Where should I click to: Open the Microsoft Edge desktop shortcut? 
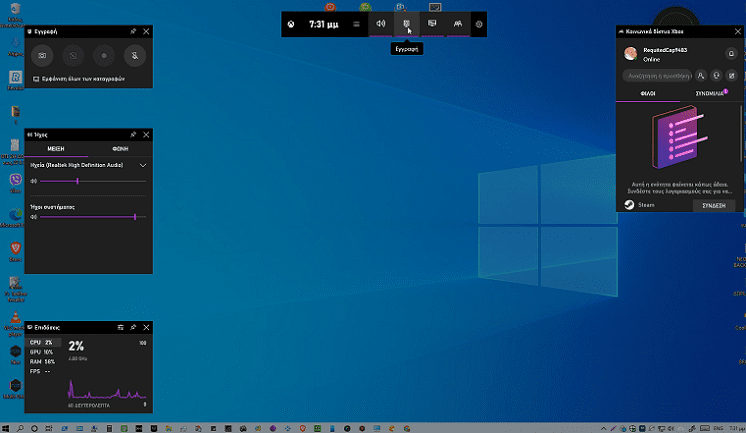click(x=15, y=217)
